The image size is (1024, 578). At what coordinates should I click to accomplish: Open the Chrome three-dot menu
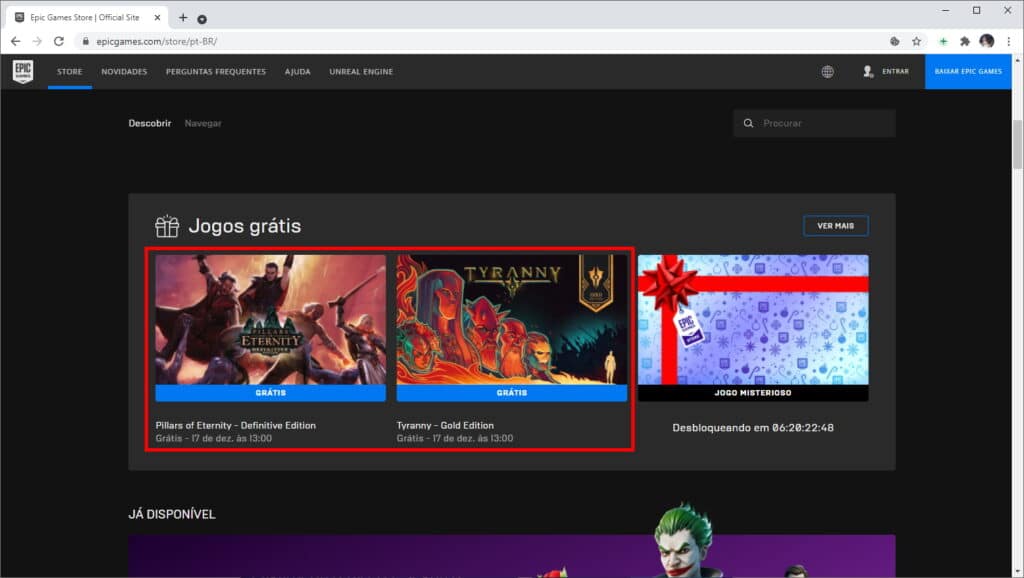[x=1008, y=41]
